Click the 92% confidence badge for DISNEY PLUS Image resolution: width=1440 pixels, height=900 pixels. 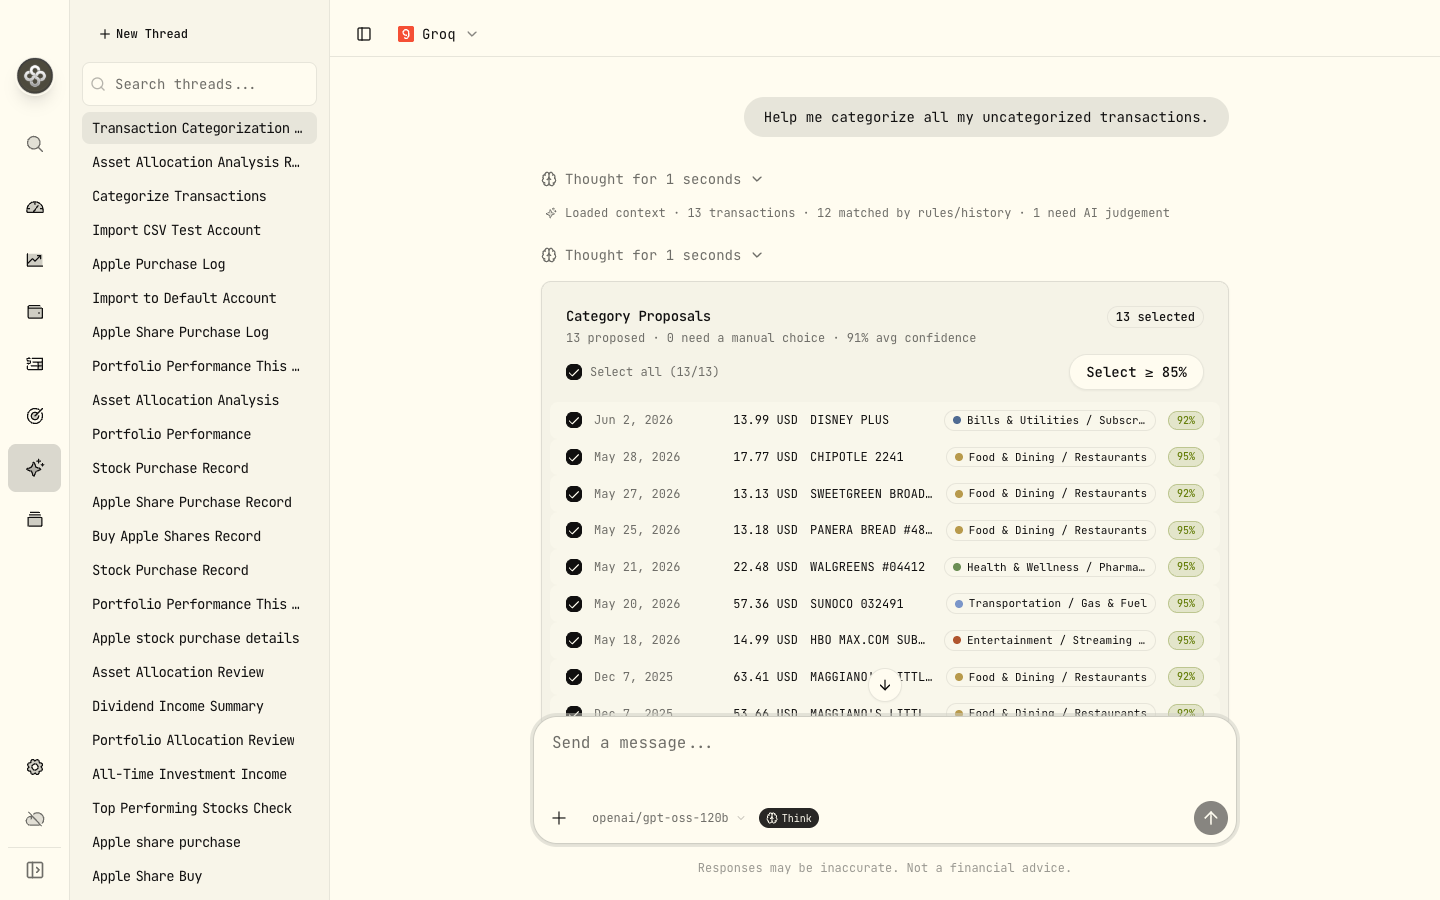(1186, 420)
